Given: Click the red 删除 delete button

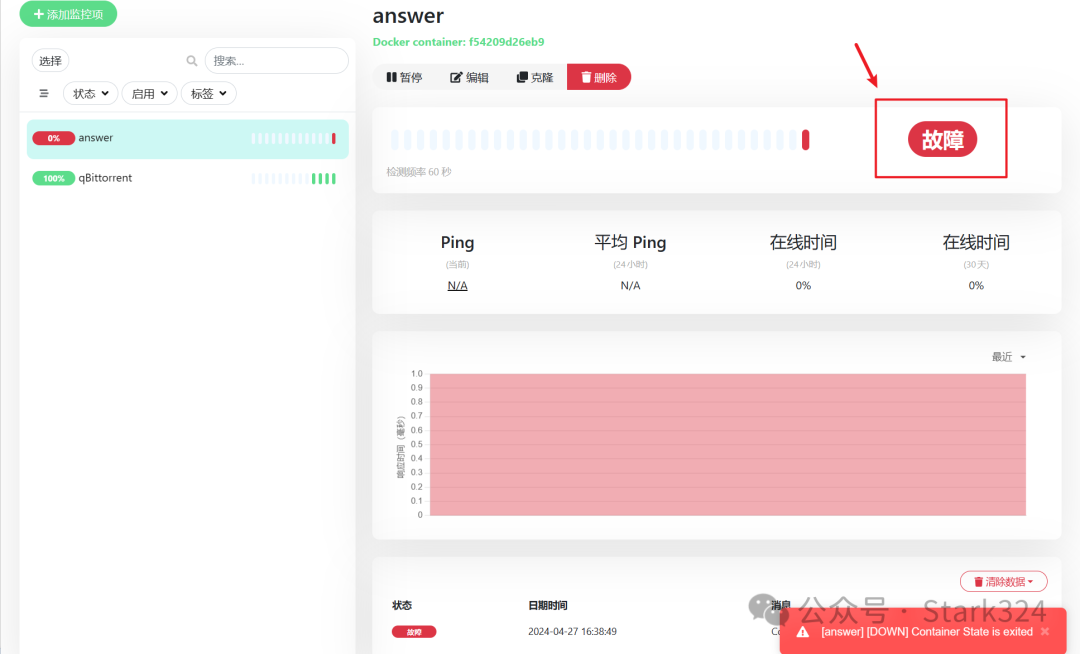Looking at the screenshot, I should [x=599, y=77].
